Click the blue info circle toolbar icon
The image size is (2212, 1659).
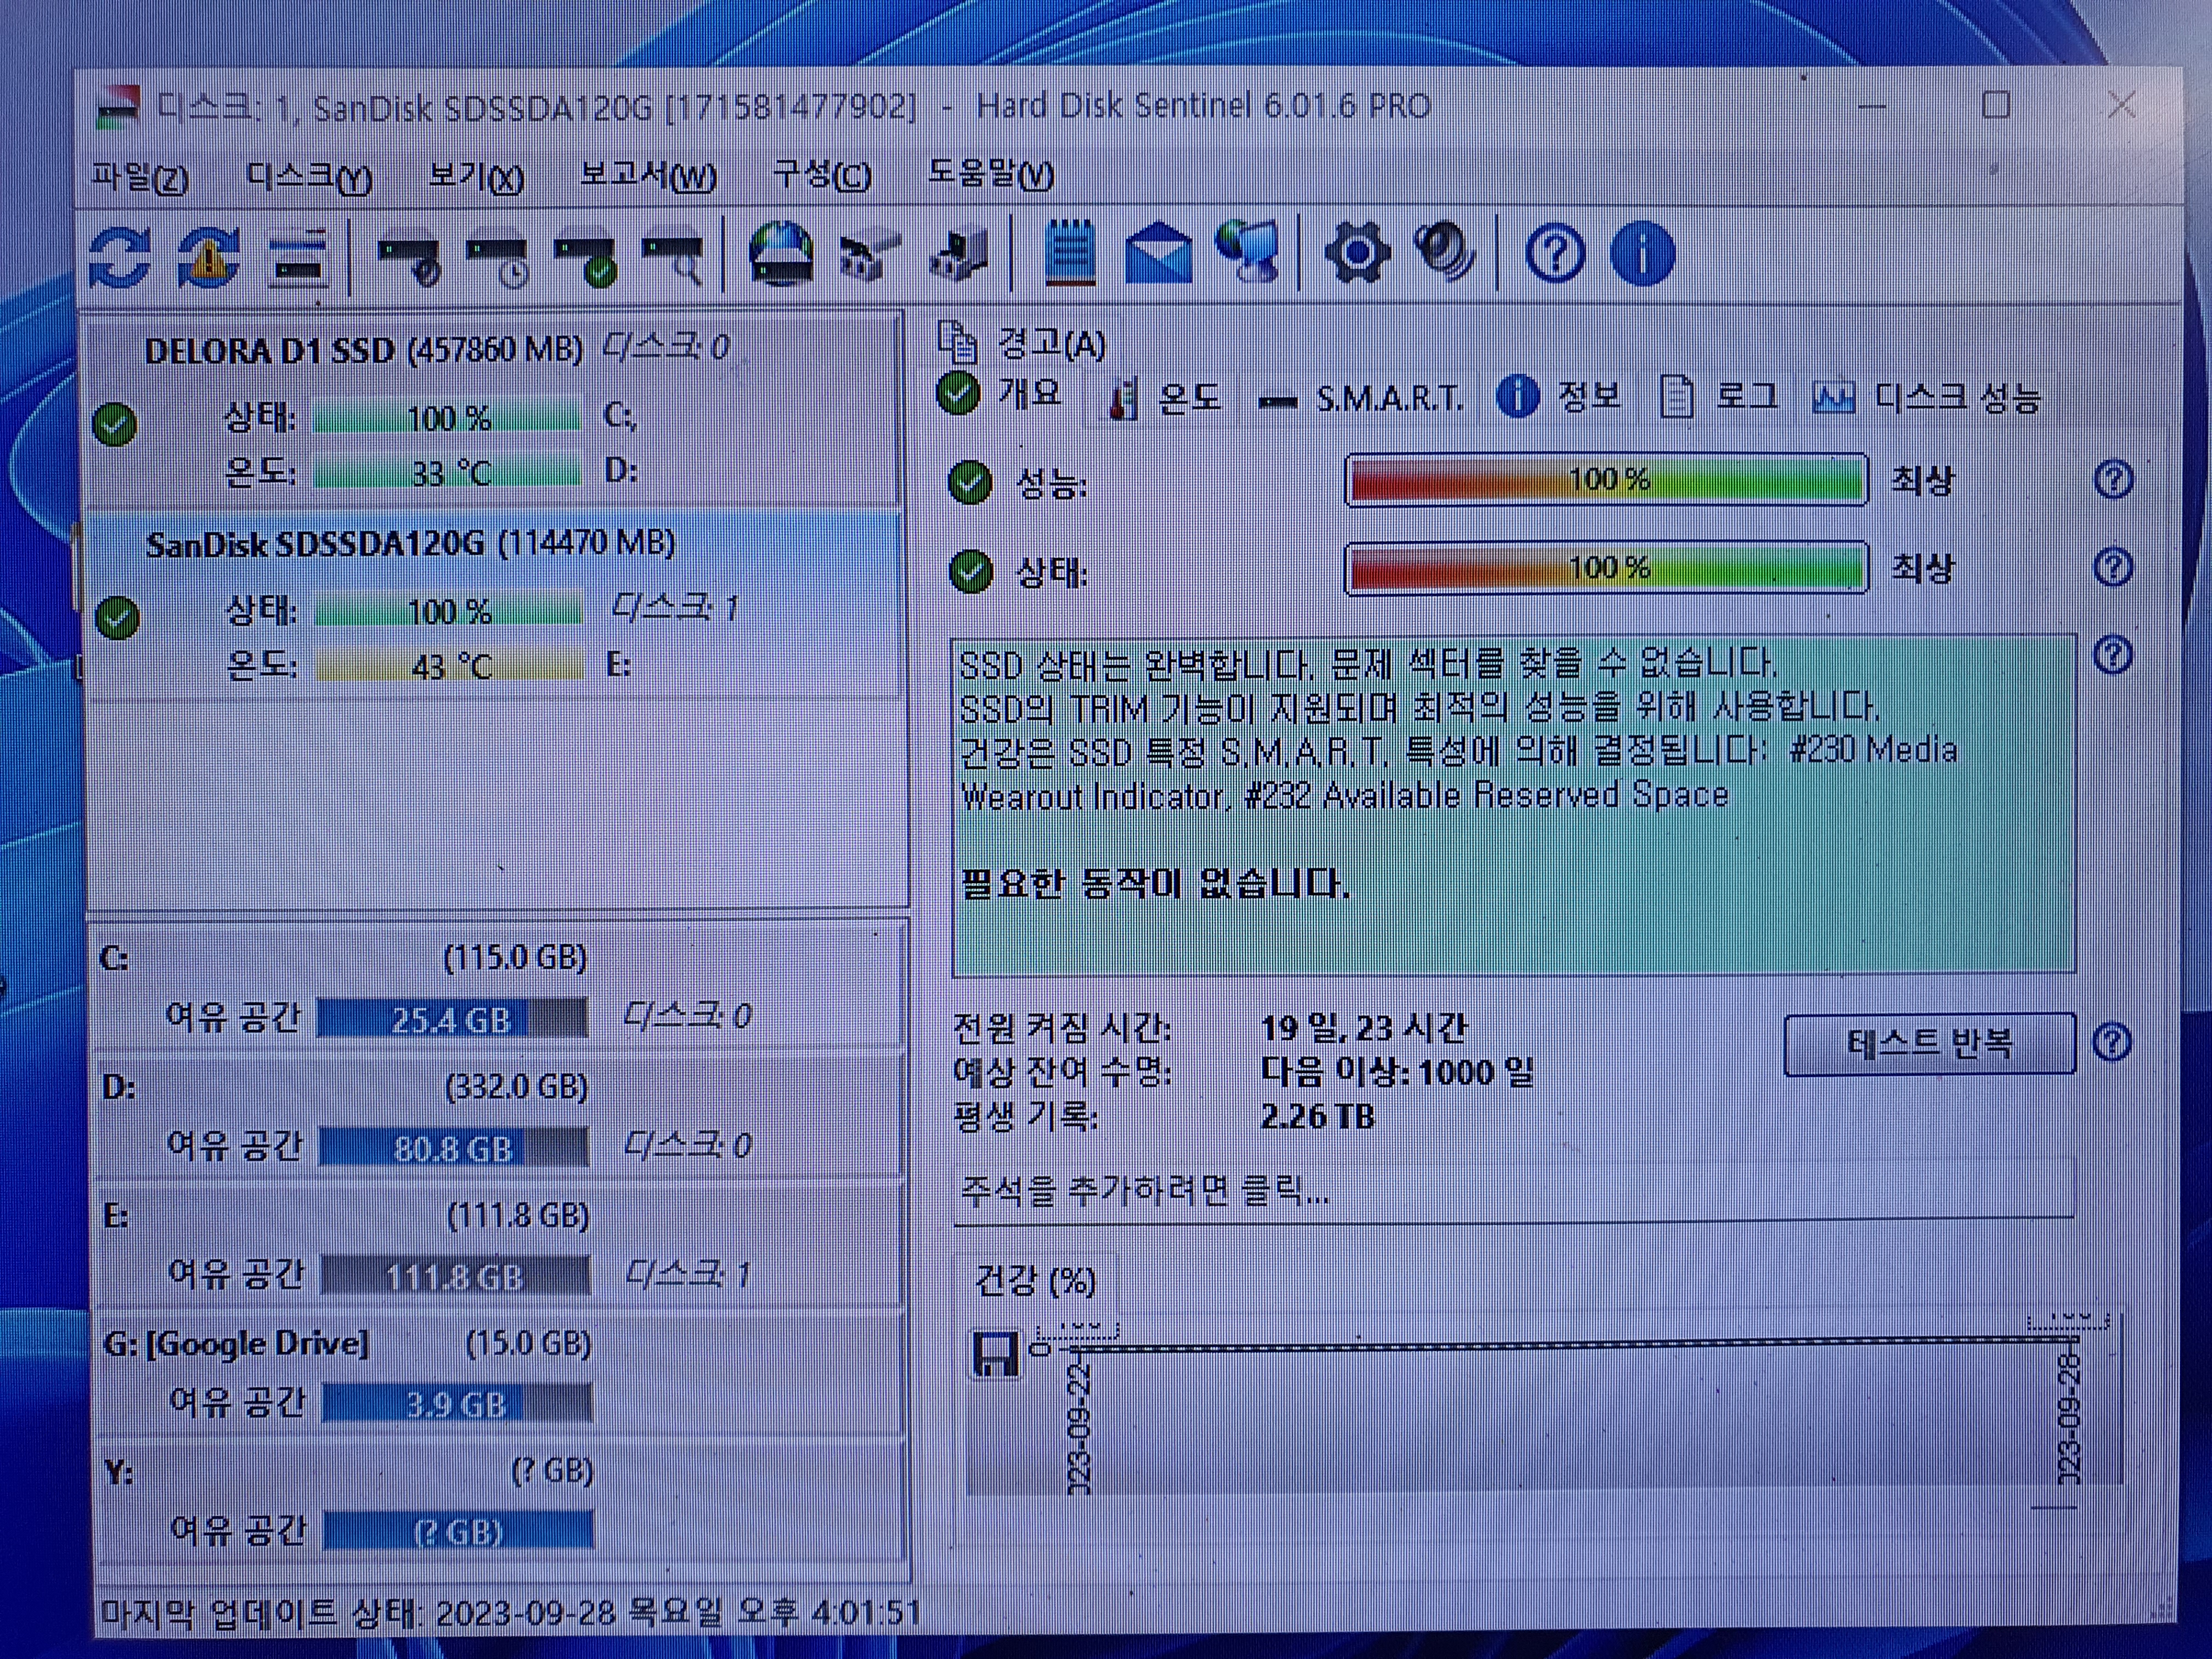(x=1642, y=254)
